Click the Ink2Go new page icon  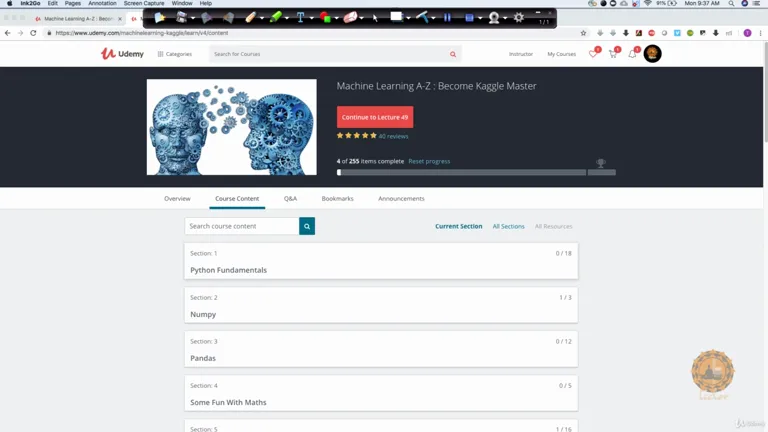(x=159, y=18)
